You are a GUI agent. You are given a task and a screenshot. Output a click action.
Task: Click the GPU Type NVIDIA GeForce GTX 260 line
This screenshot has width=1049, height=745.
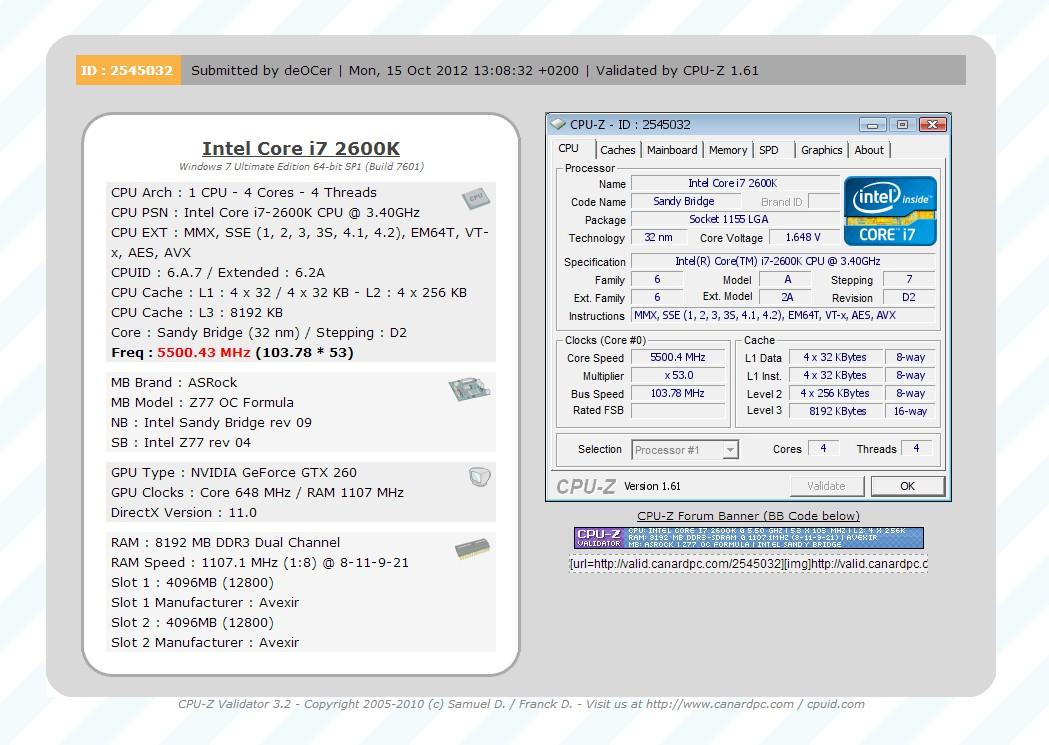pyautogui.click(x=233, y=473)
